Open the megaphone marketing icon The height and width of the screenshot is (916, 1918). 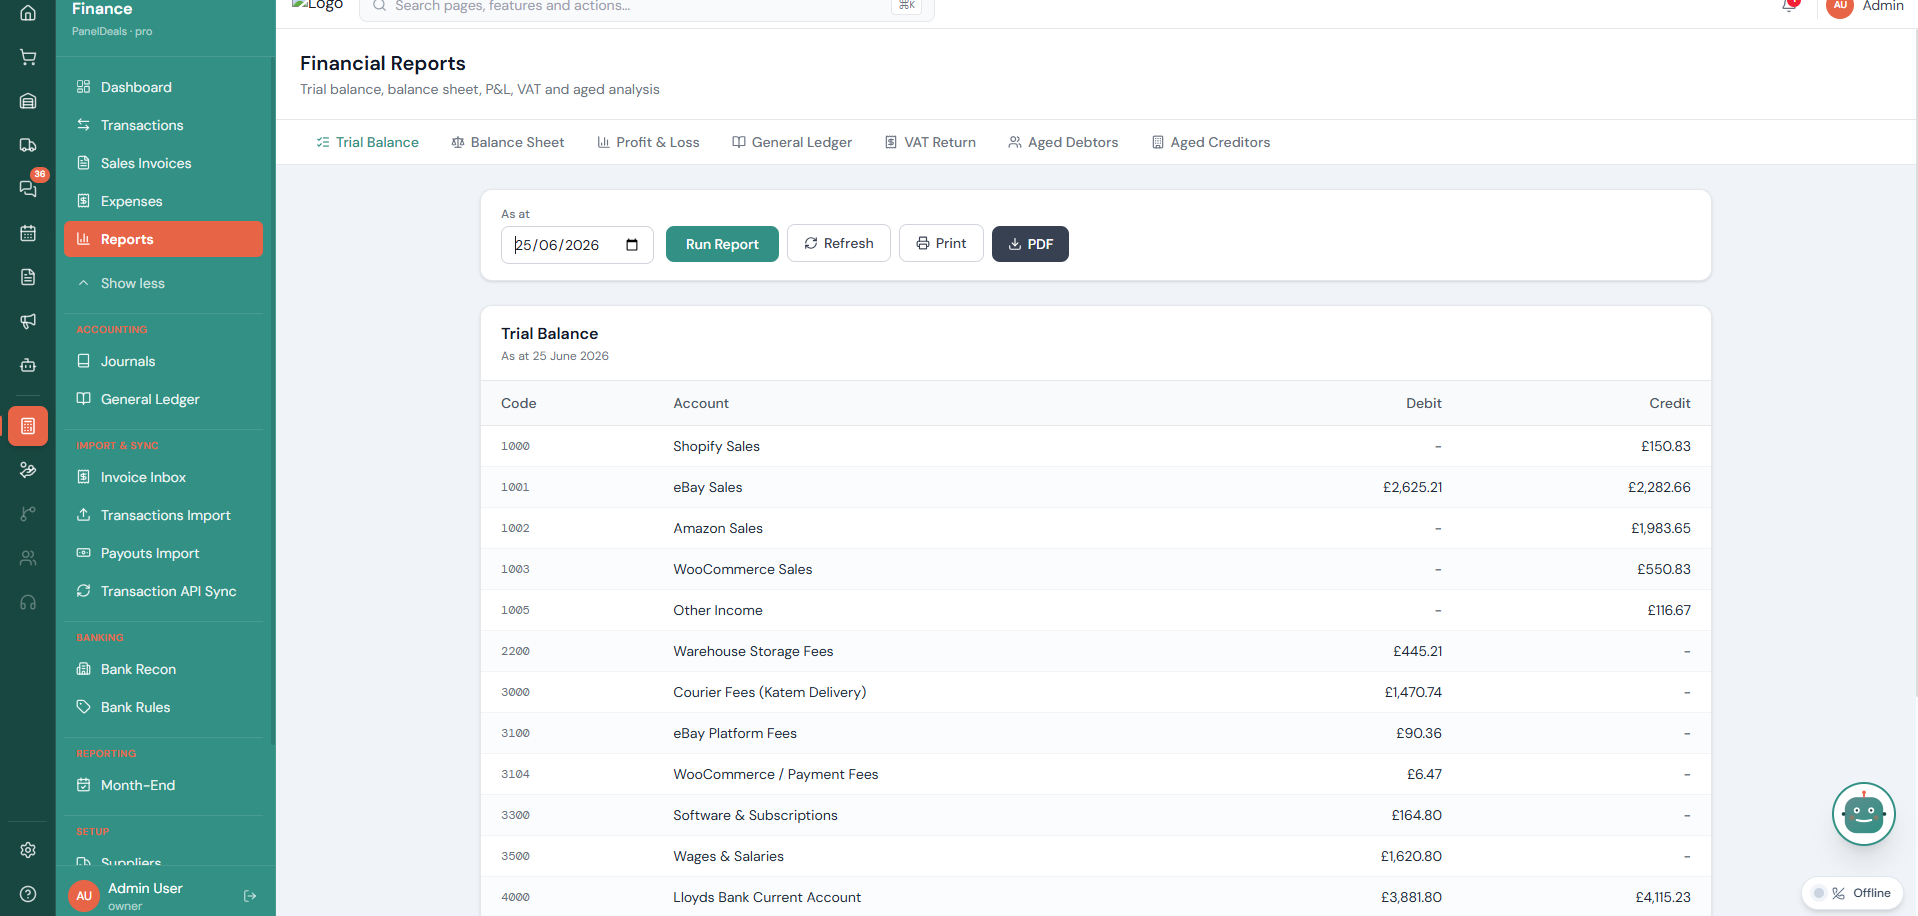pos(28,321)
